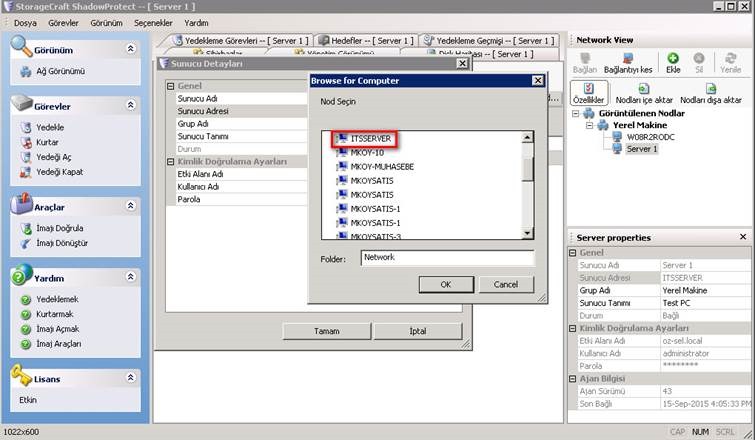Open the Yardım menu

tap(196, 23)
